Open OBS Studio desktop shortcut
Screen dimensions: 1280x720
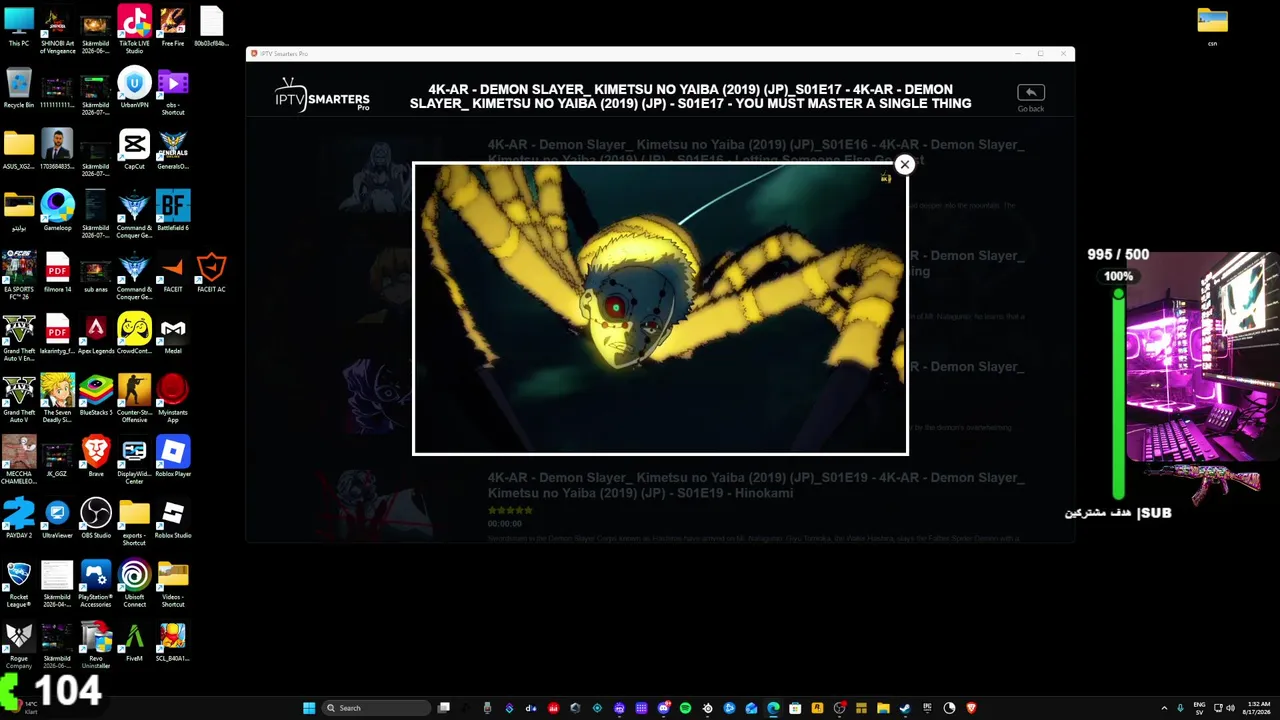[x=96, y=518]
